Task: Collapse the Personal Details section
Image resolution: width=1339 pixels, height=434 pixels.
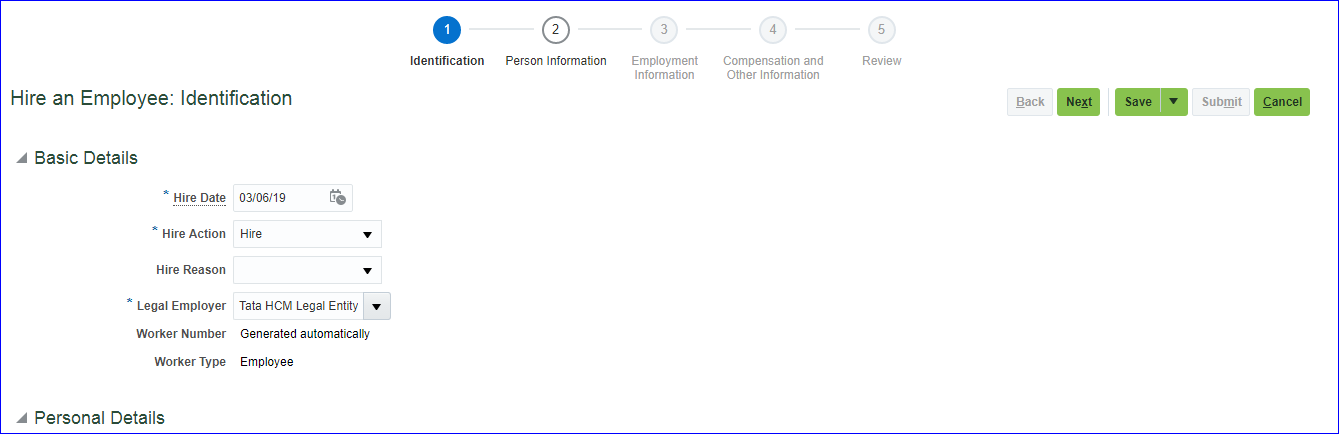Action: click(22, 418)
